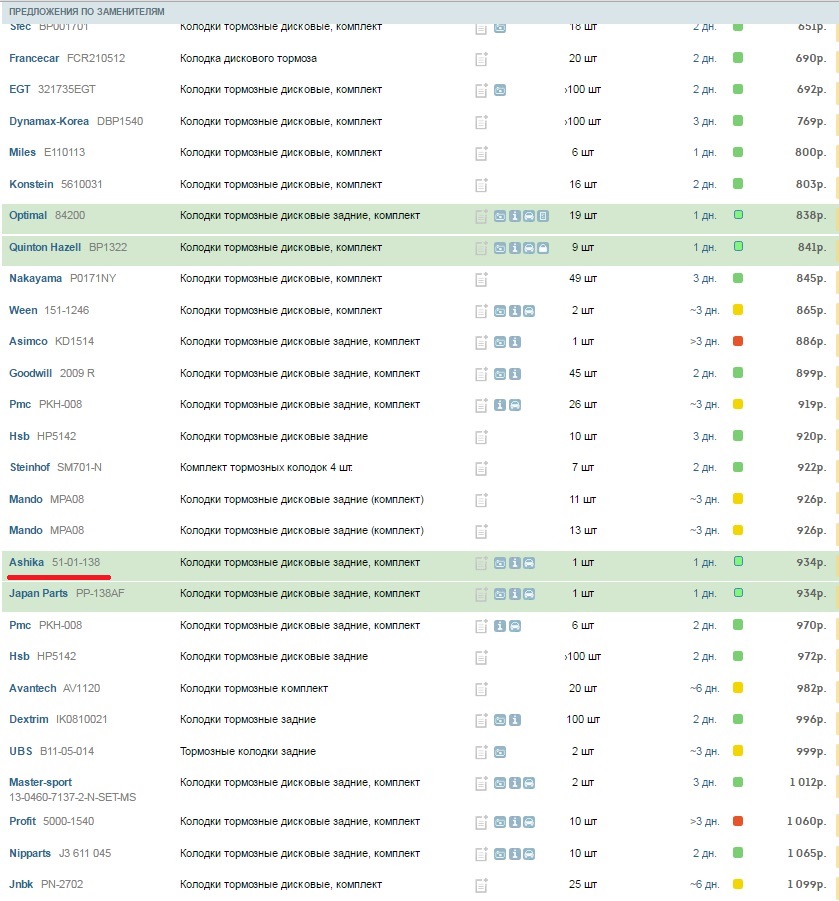This screenshot has width=839, height=901.
Task: Click quantity 11 шт in Mando row
Action: click(x=583, y=499)
